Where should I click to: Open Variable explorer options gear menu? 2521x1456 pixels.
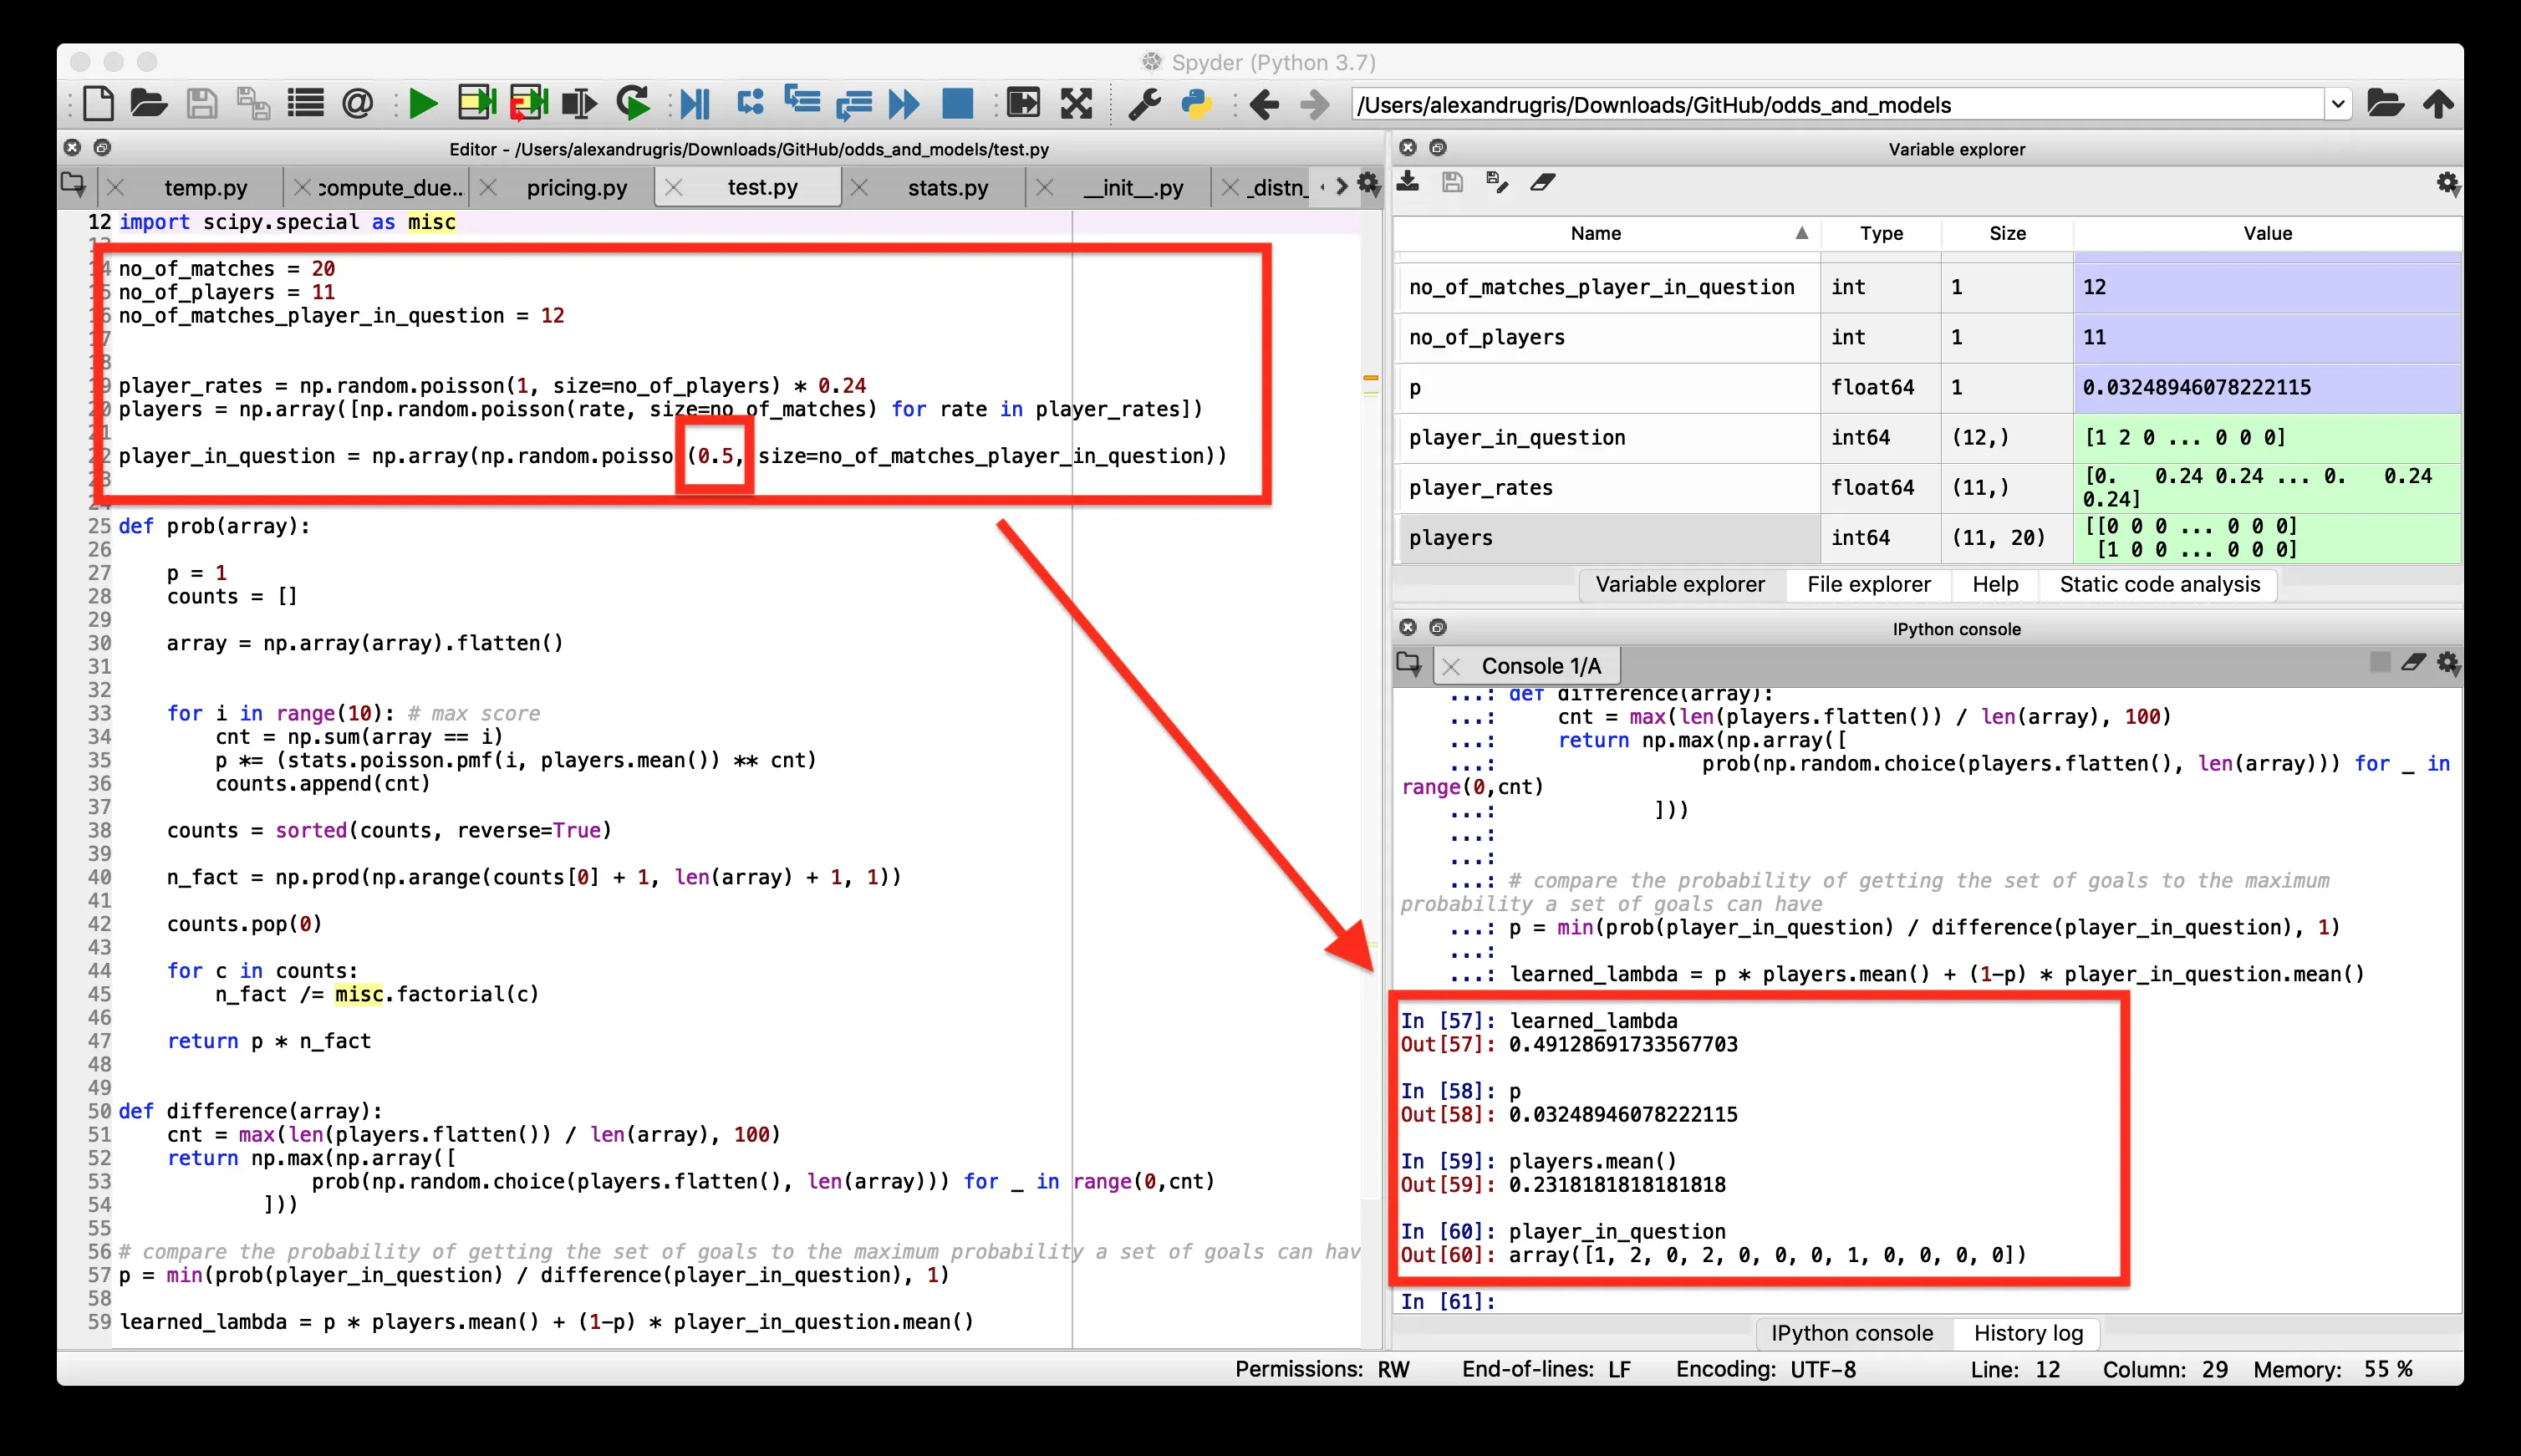pos(2447,183)
